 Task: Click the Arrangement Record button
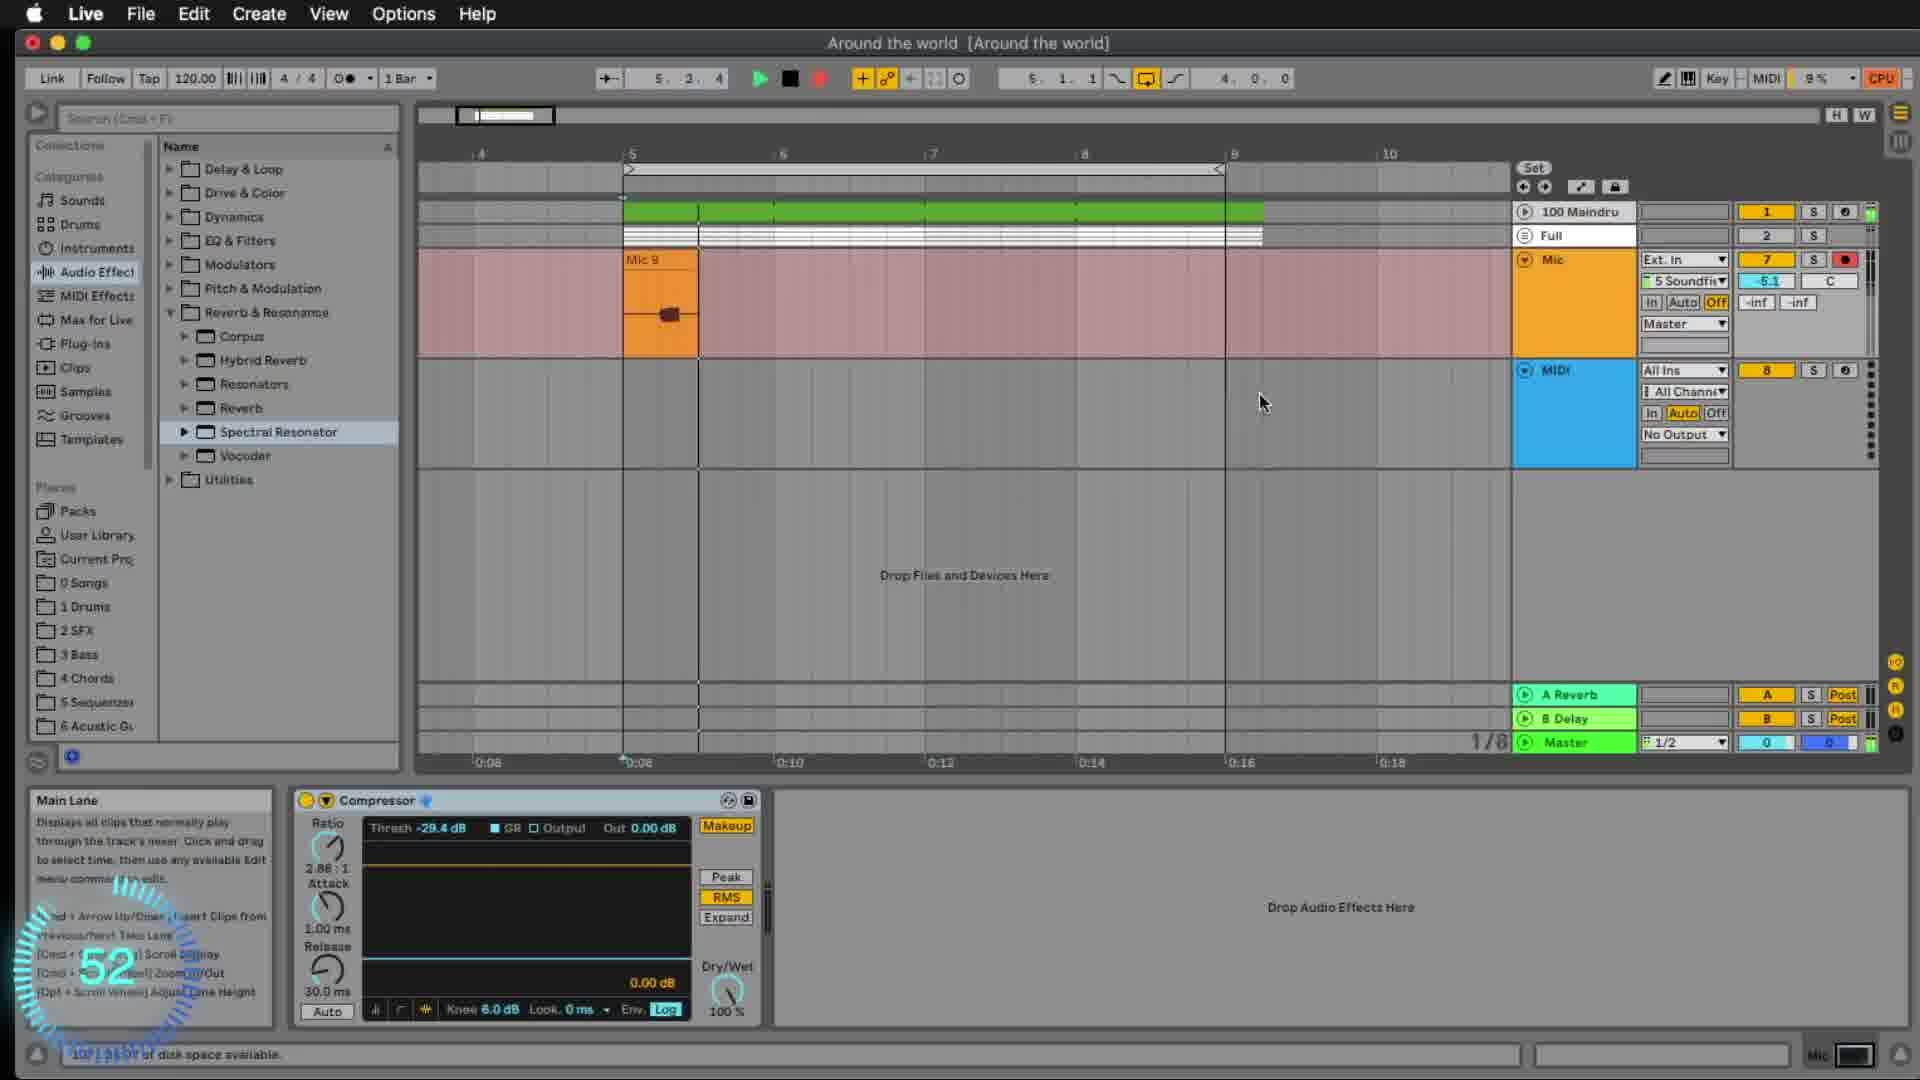click(820, 79)
